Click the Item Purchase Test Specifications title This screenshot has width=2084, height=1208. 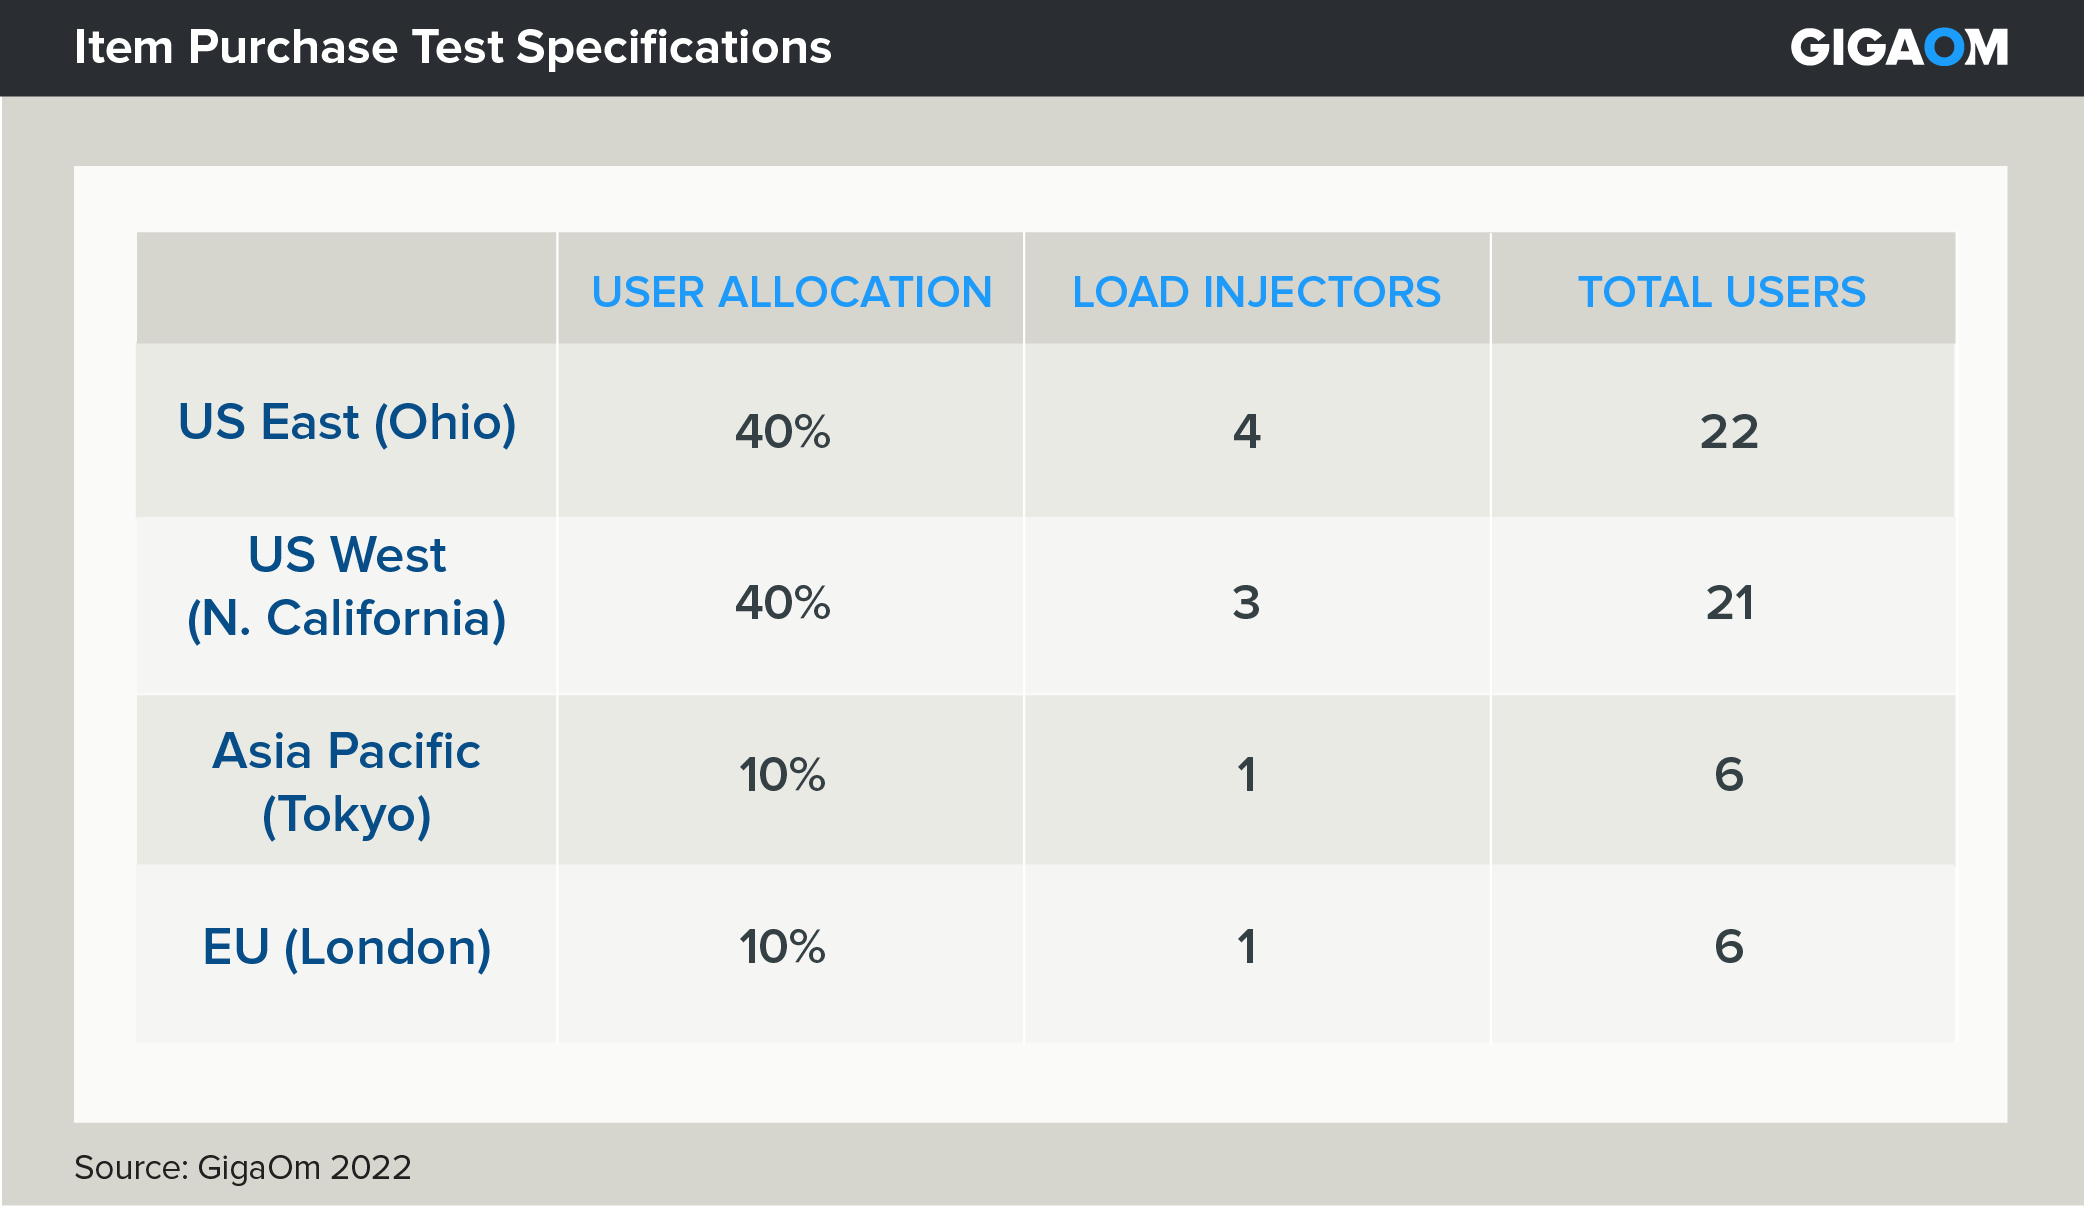(x=452, y=47)
